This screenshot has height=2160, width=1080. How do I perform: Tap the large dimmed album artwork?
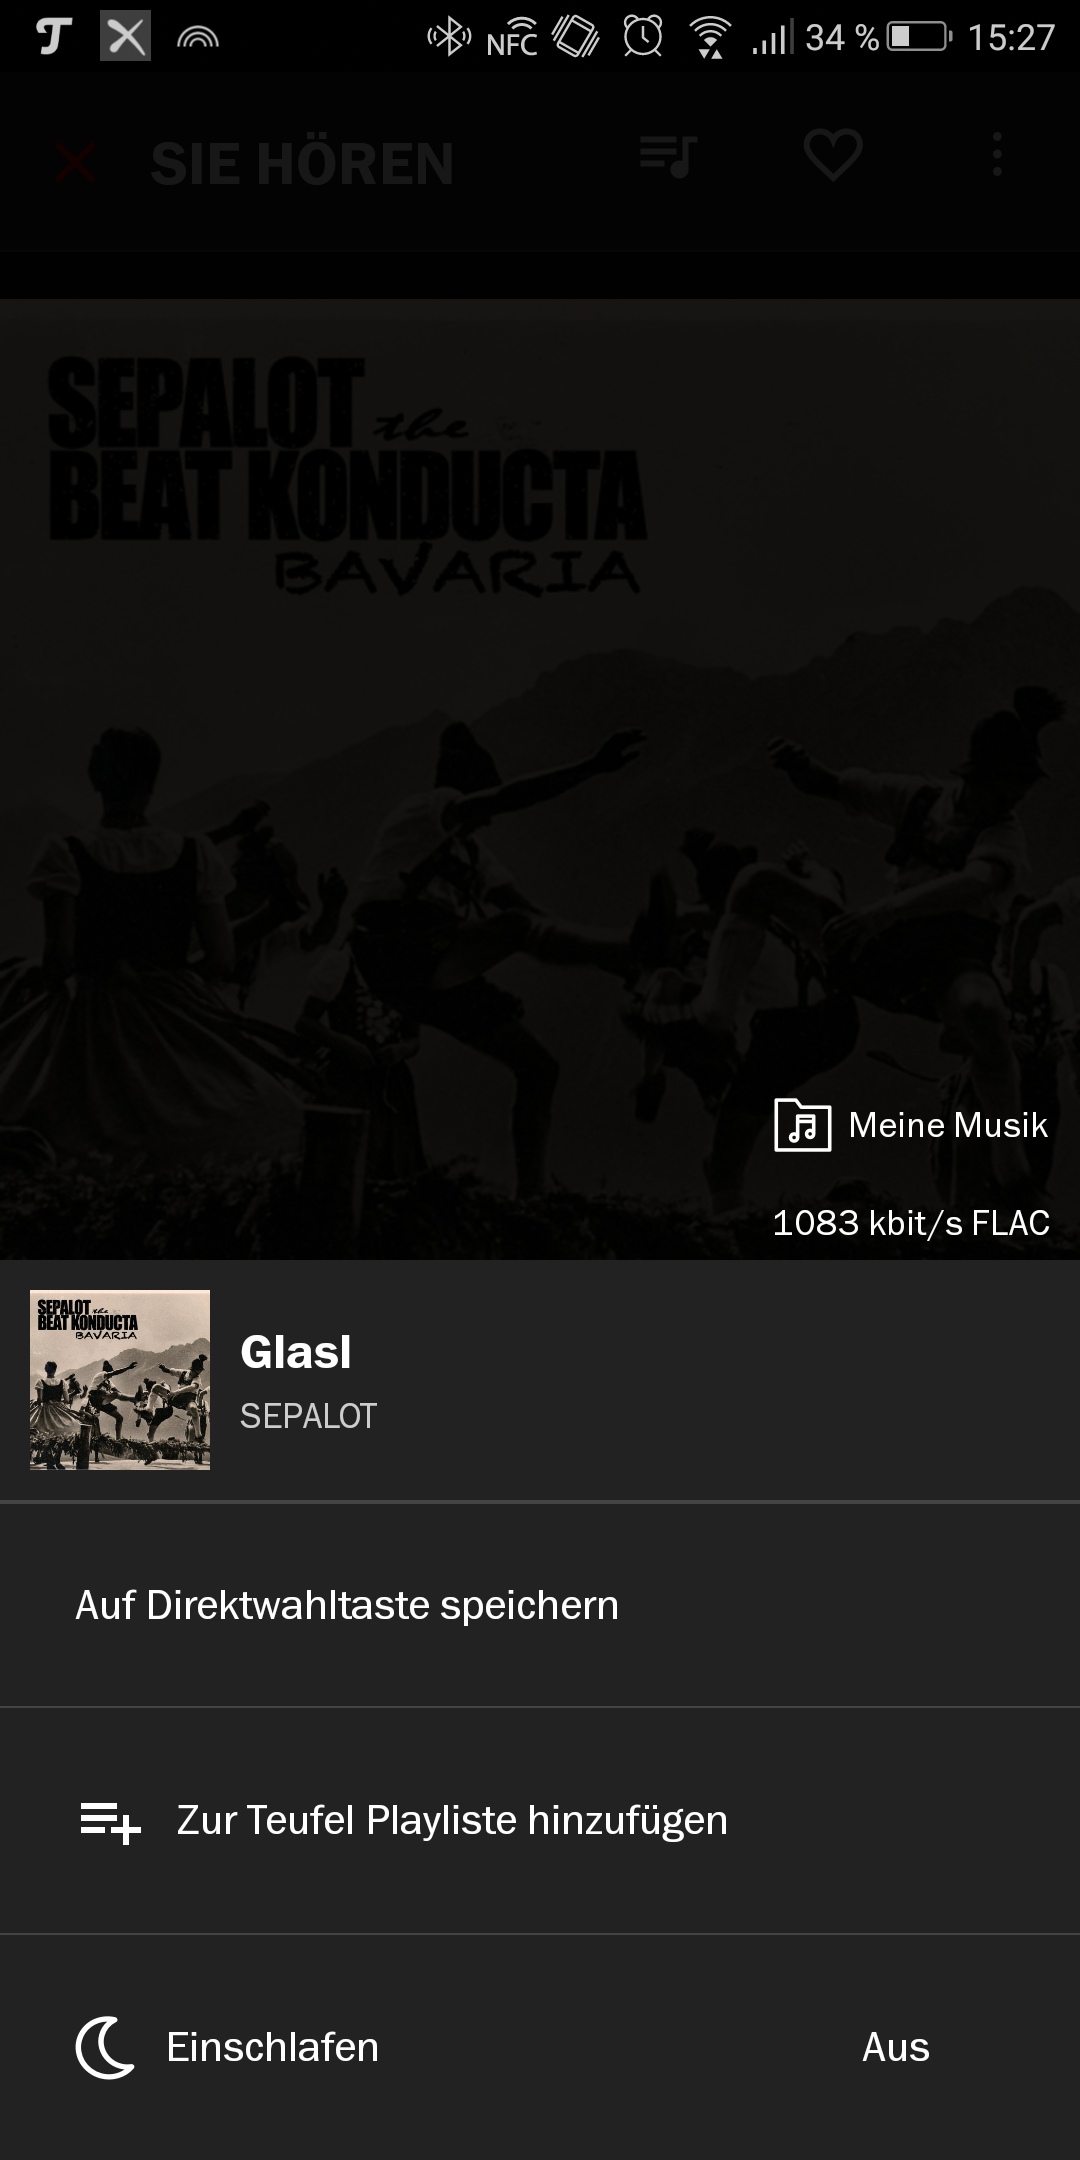coord(540,779)
